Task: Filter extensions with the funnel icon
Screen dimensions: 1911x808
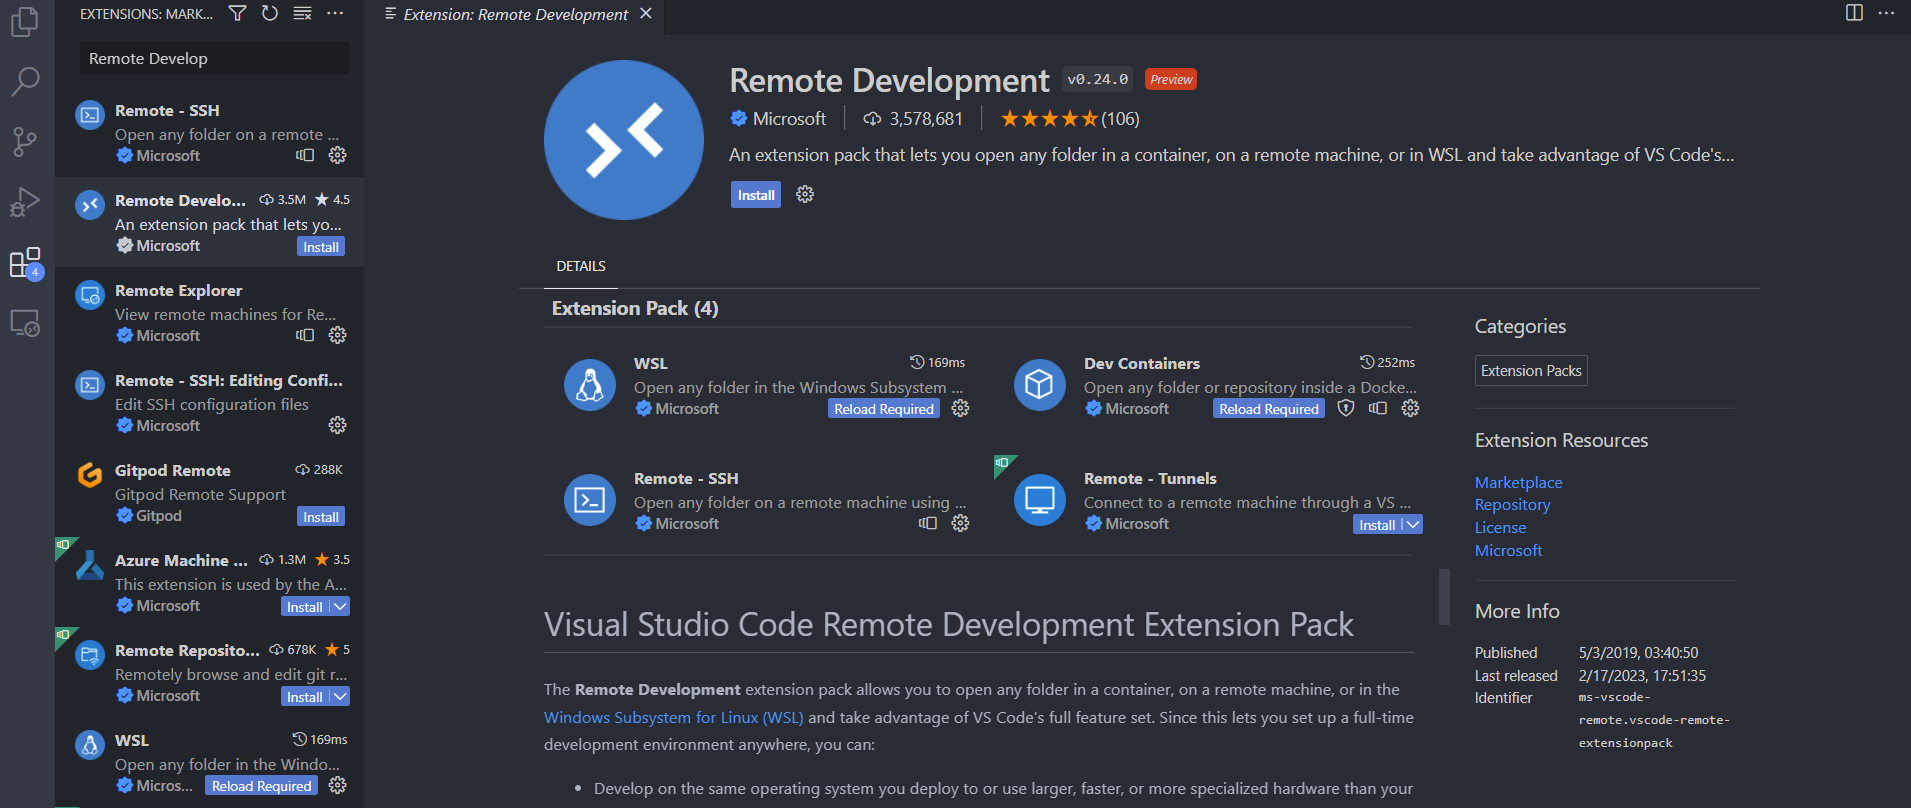Action: (x=237, y=13)
